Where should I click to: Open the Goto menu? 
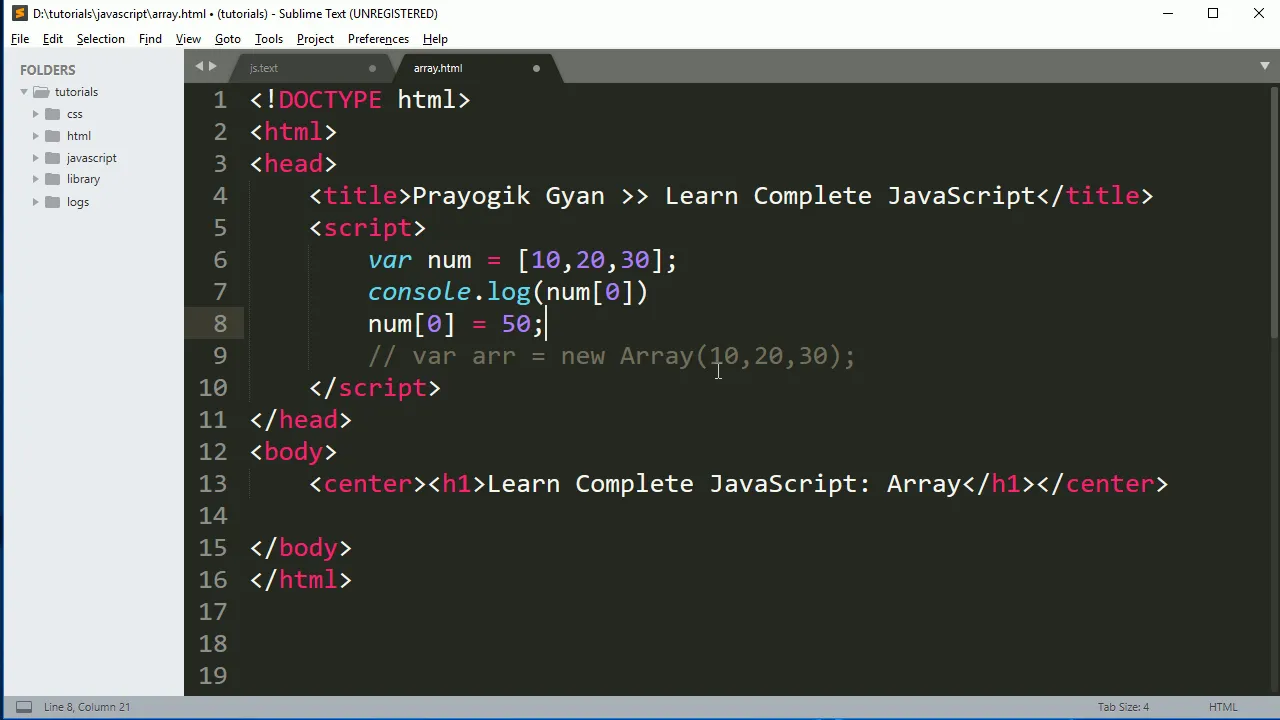[228, 39]
